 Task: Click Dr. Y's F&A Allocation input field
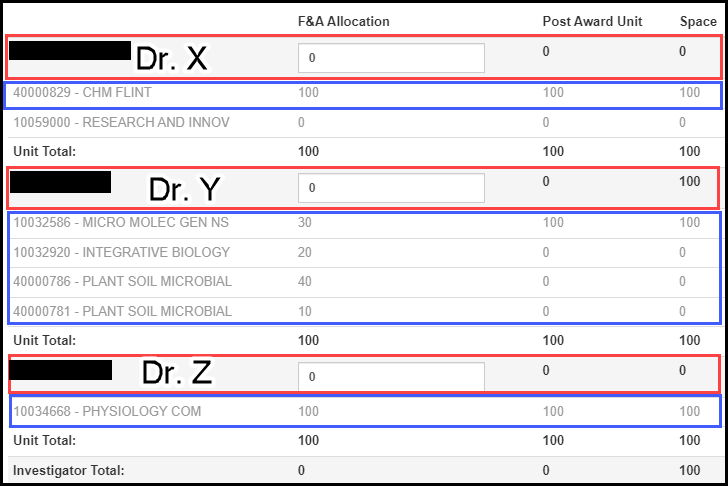[391, 188]
